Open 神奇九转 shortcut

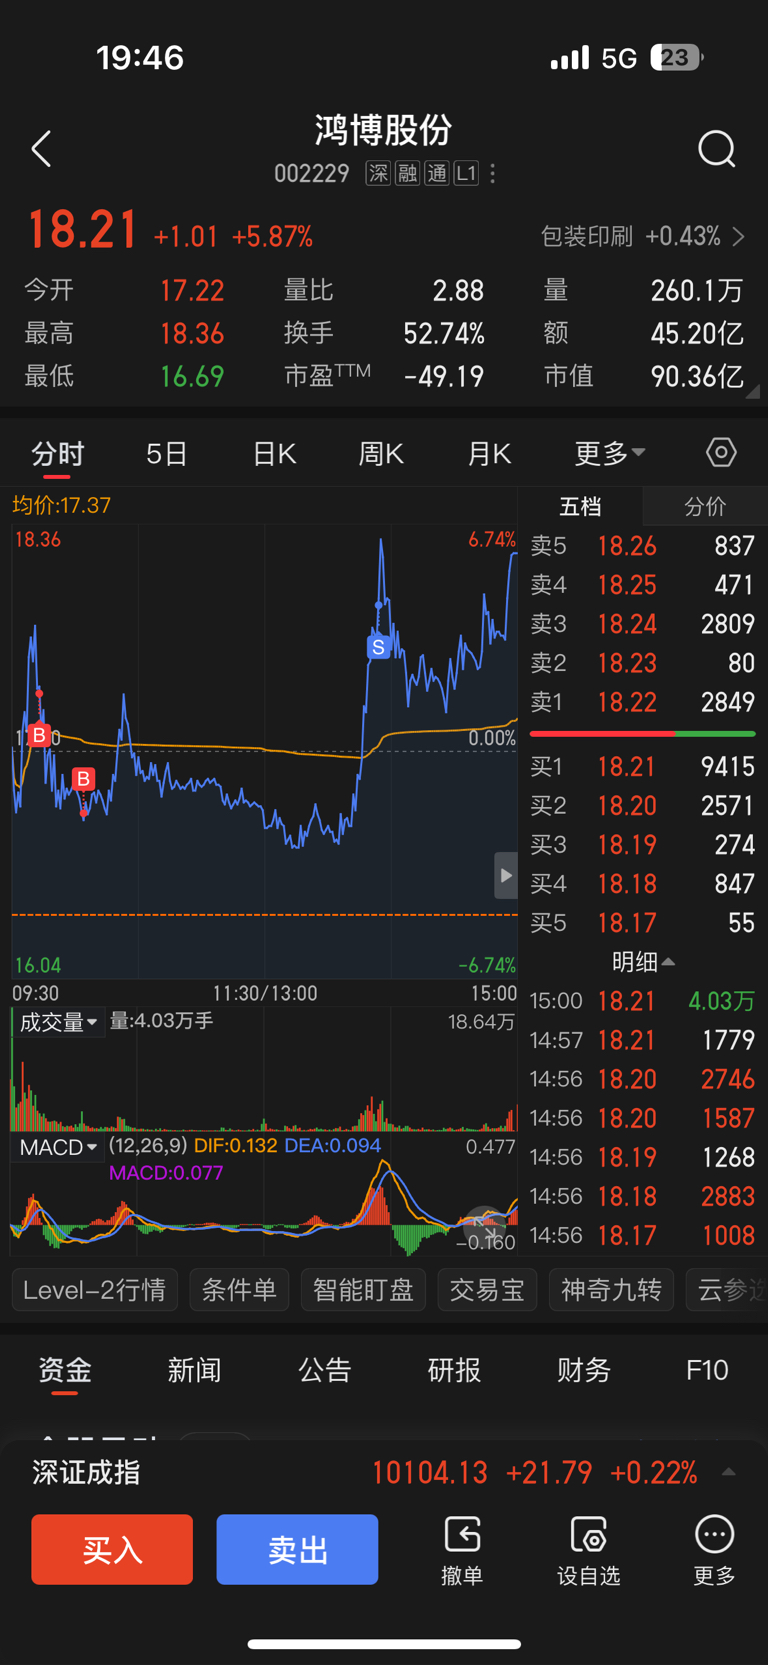click(611, 1290)
